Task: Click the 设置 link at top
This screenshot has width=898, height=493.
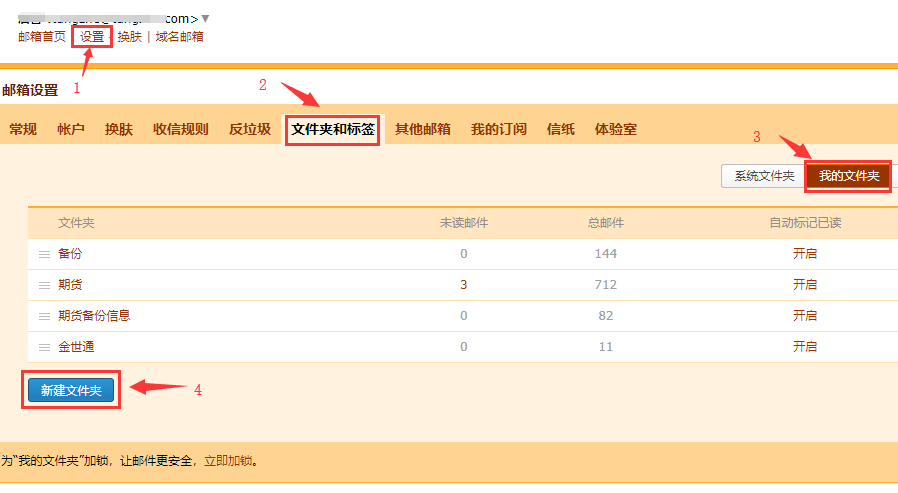Action: click(x=92, y=36)
